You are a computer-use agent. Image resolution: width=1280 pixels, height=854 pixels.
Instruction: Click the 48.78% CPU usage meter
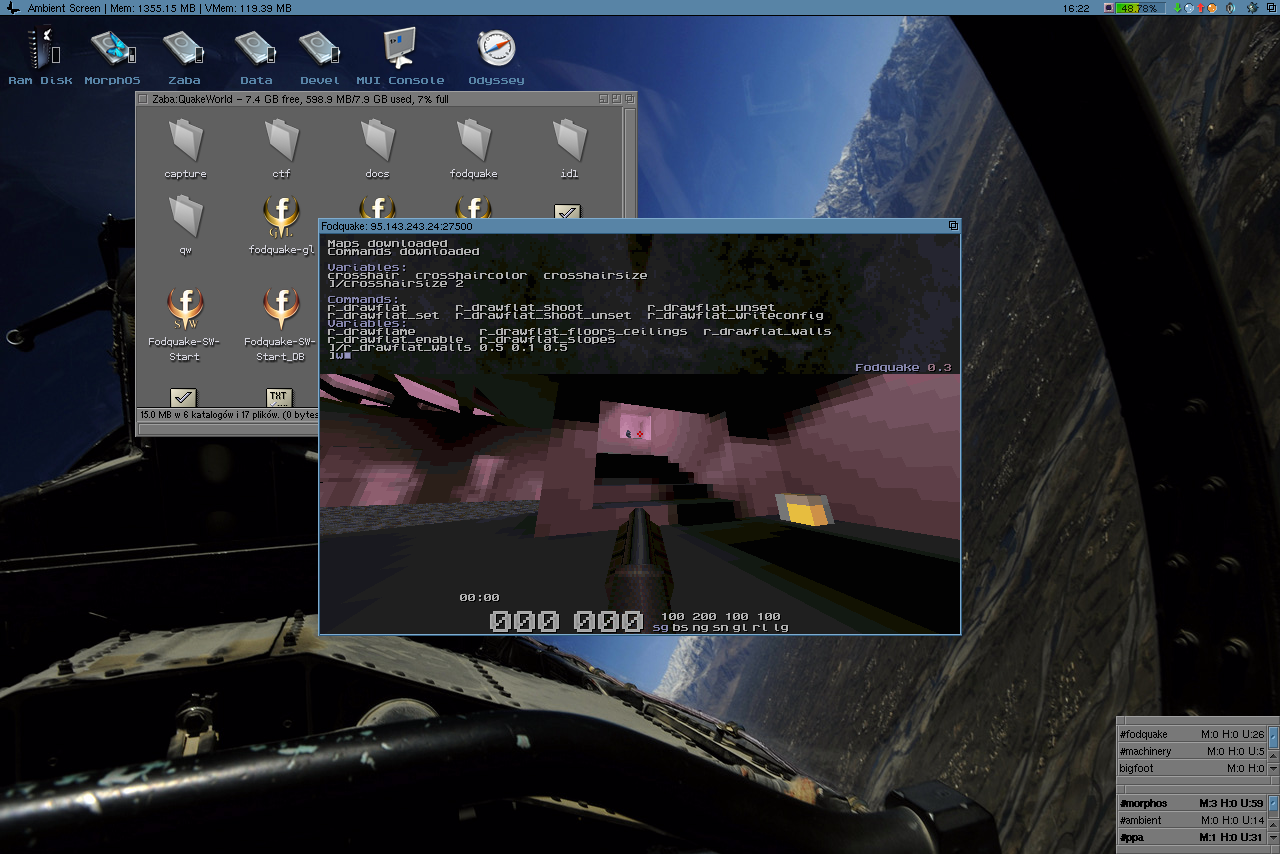coord(1141,8)
